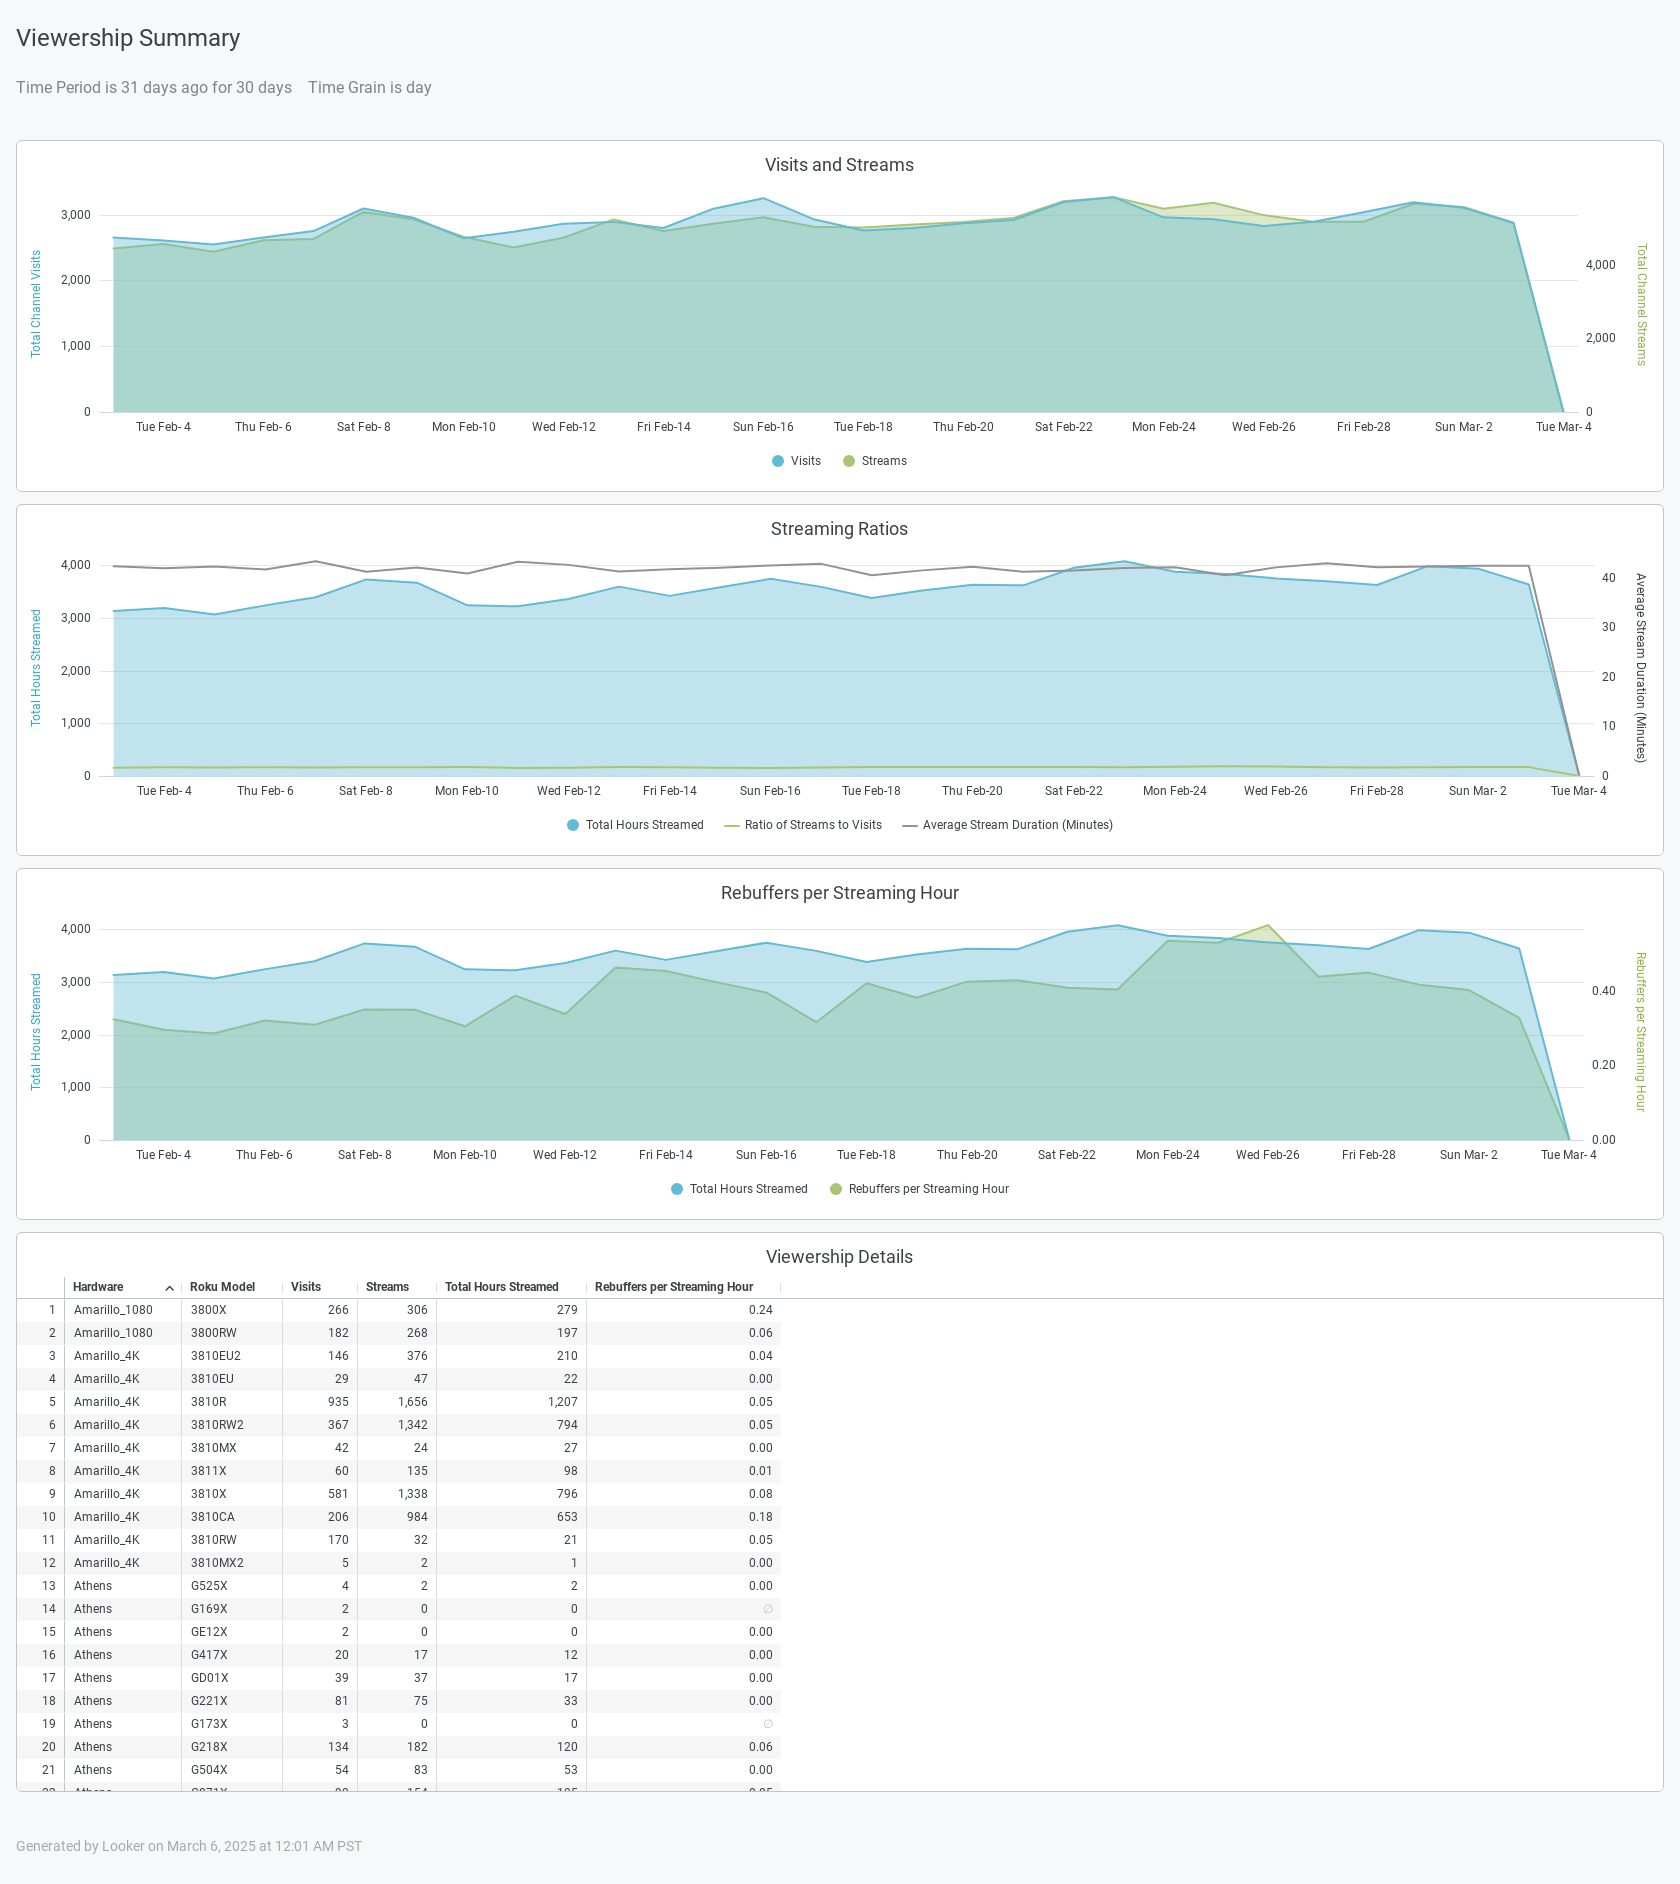This screenshot has height=1884, width=1680.
Task: Click the 1,207 hours value for 3810R
Action: 562,1402
